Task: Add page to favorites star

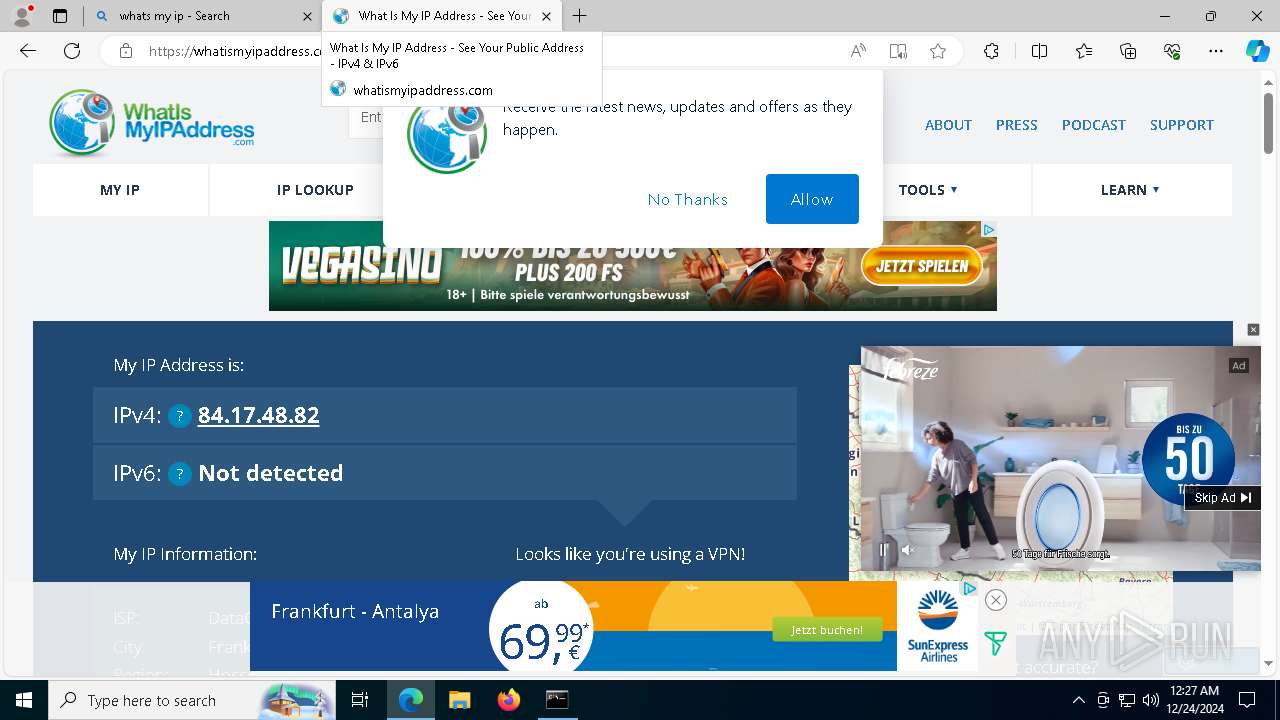Action: click(x=938, y=51)
